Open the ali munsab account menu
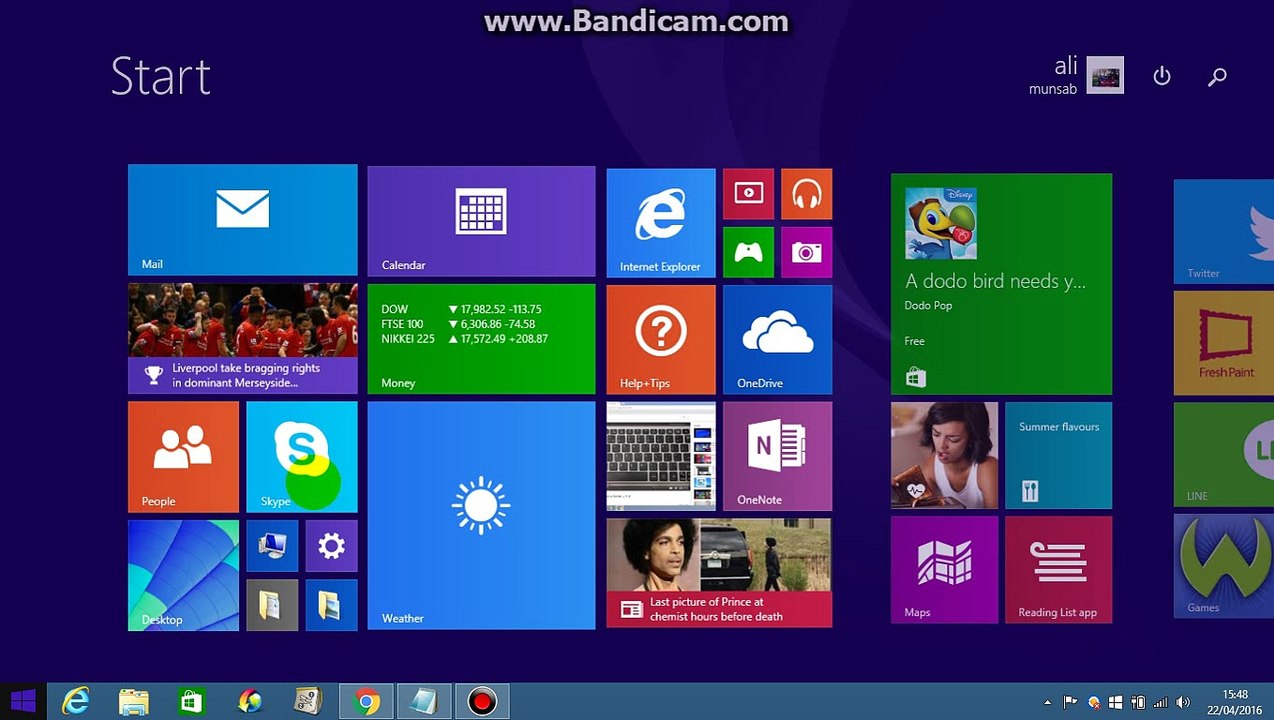 (1076, 76)
